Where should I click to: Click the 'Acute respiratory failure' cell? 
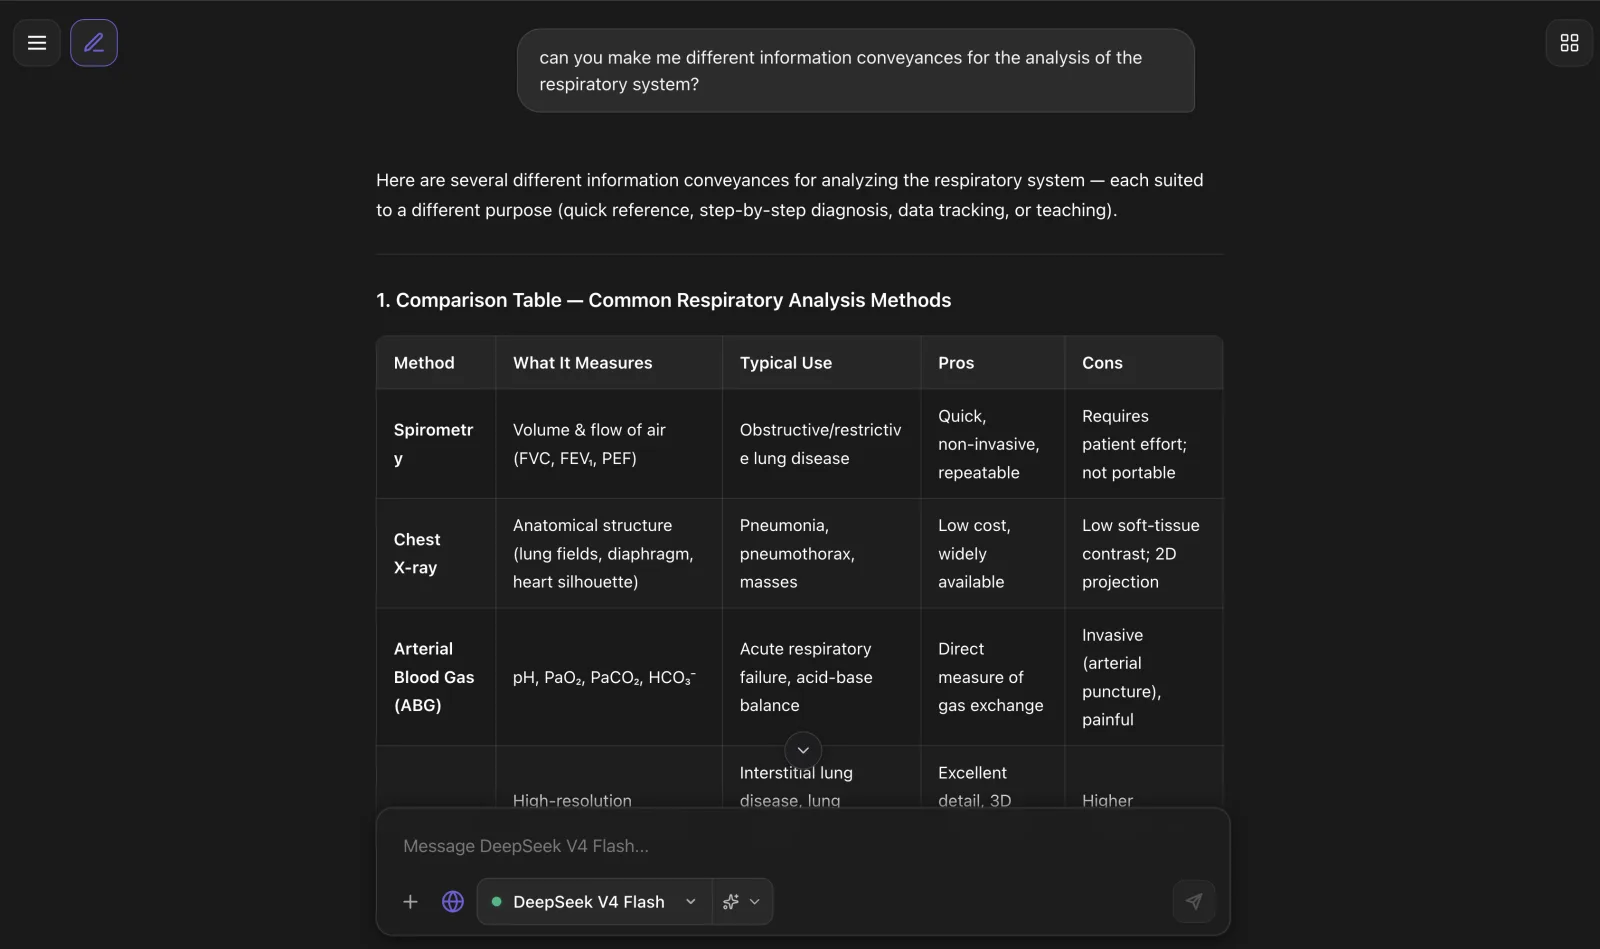tap(821, 677)
